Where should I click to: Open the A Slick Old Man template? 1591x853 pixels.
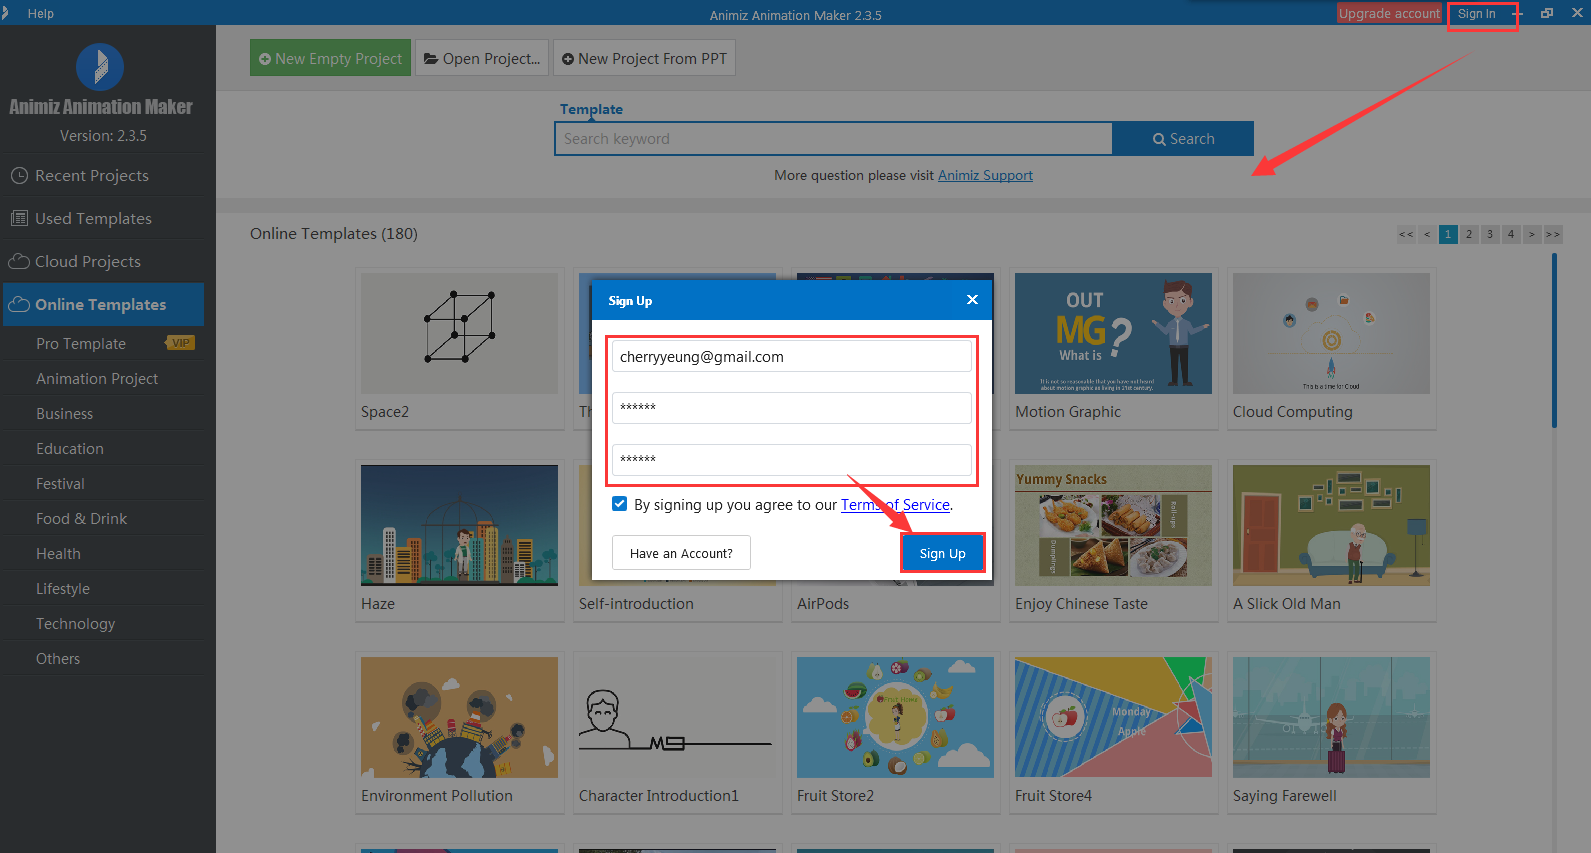[x=1331, y=525]
